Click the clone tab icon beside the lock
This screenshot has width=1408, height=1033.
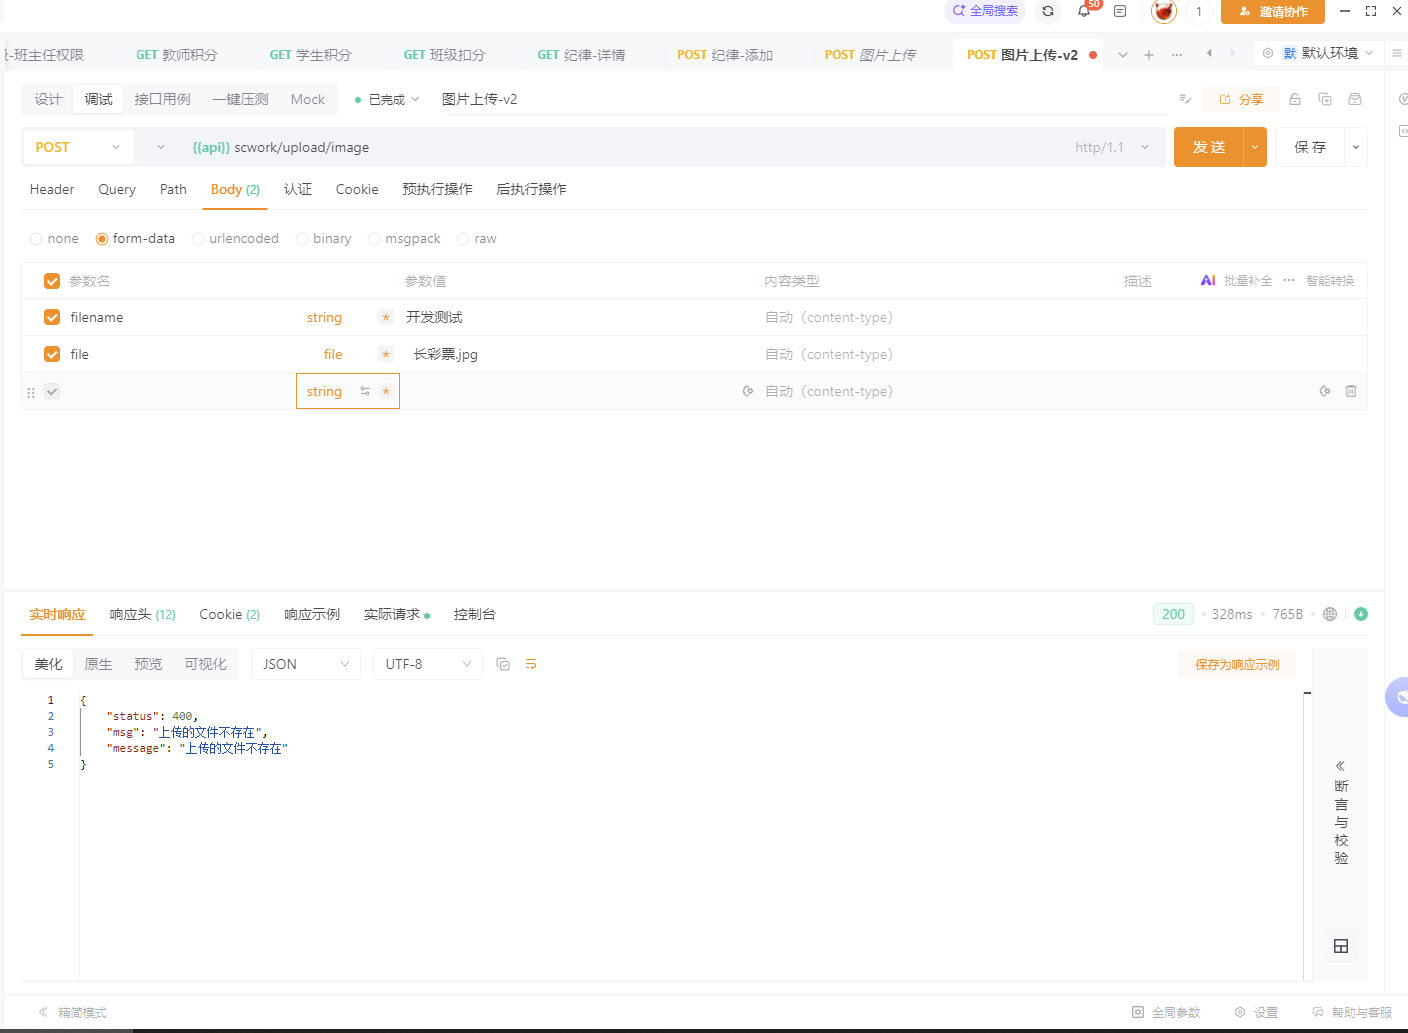tap(1326, 99)
